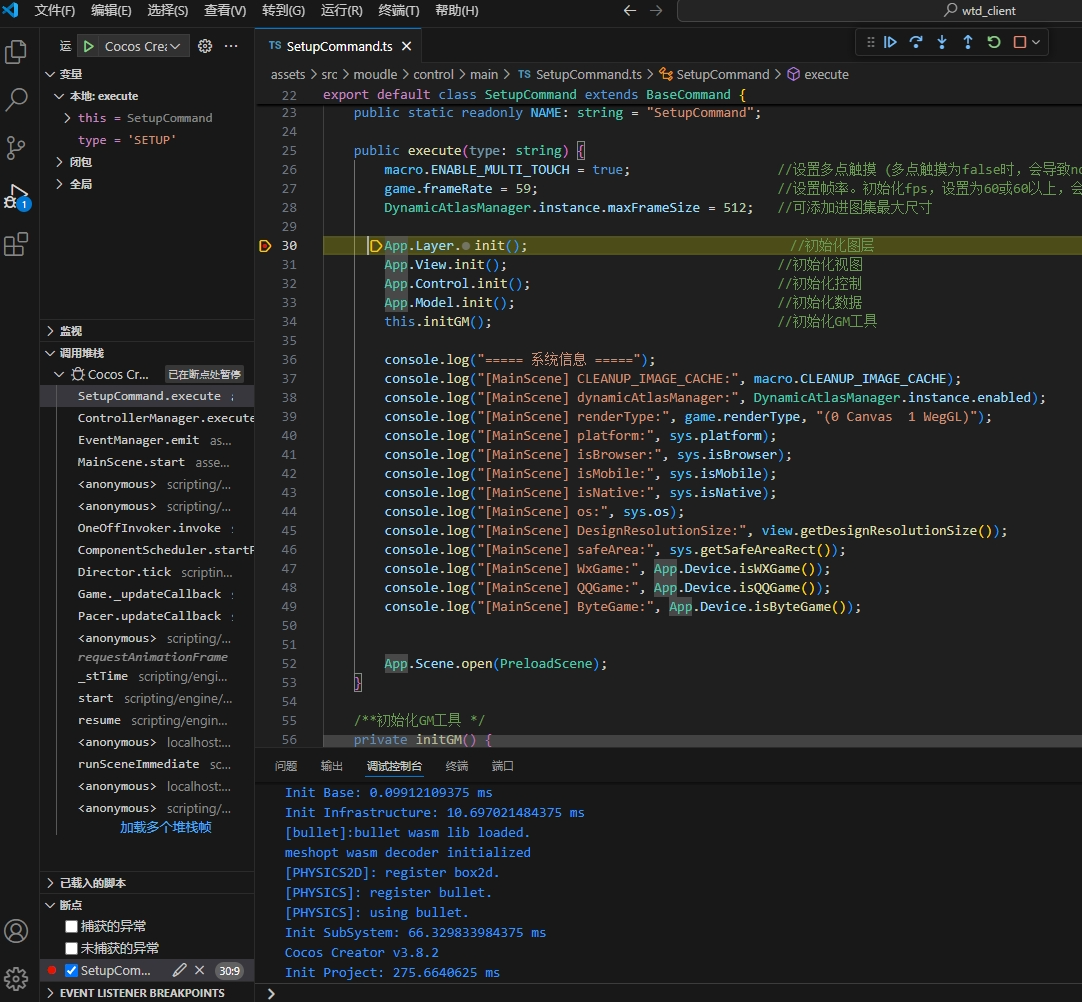Restart the debugging session
Viewport: 1082px width, 1002px height.
[x=994, y=42]
